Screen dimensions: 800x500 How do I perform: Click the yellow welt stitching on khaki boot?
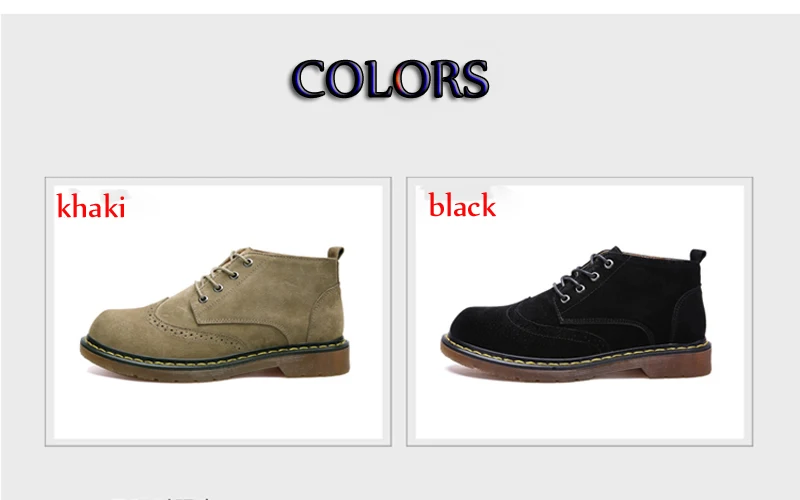click(214, 354)
